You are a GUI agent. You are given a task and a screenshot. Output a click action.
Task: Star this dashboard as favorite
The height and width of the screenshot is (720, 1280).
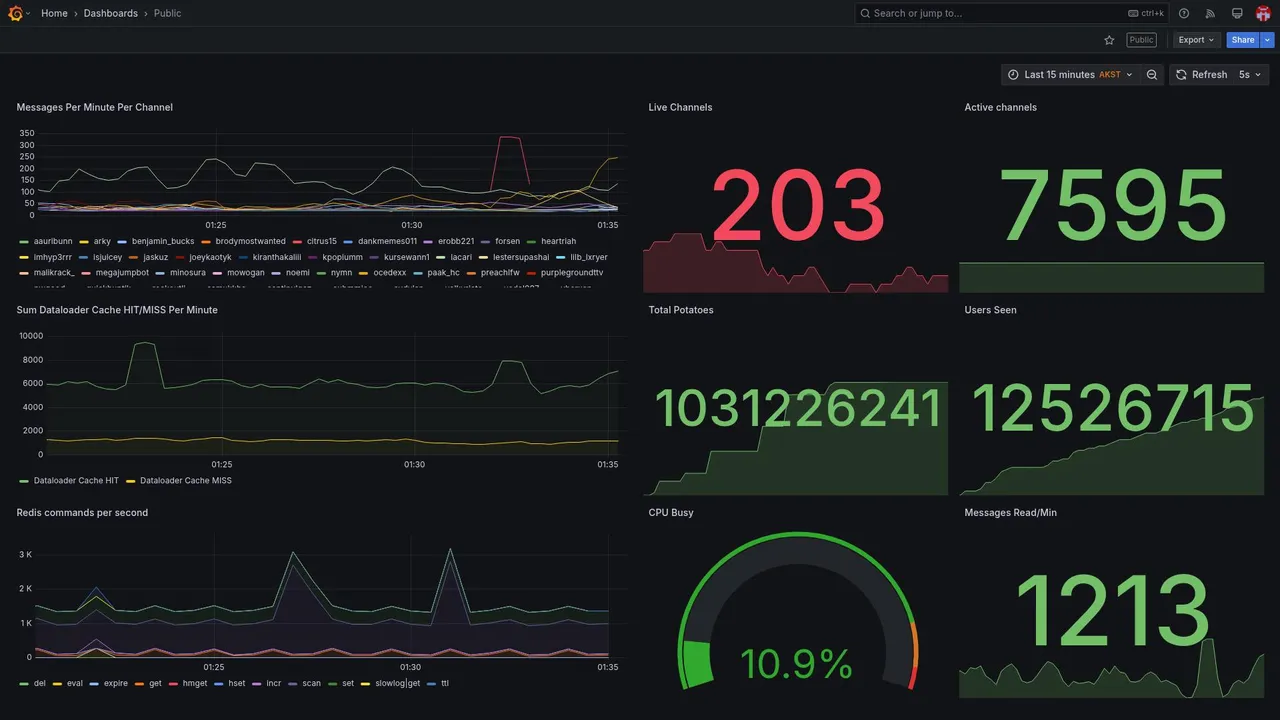pyautogui.click(x=1109, y=40)
